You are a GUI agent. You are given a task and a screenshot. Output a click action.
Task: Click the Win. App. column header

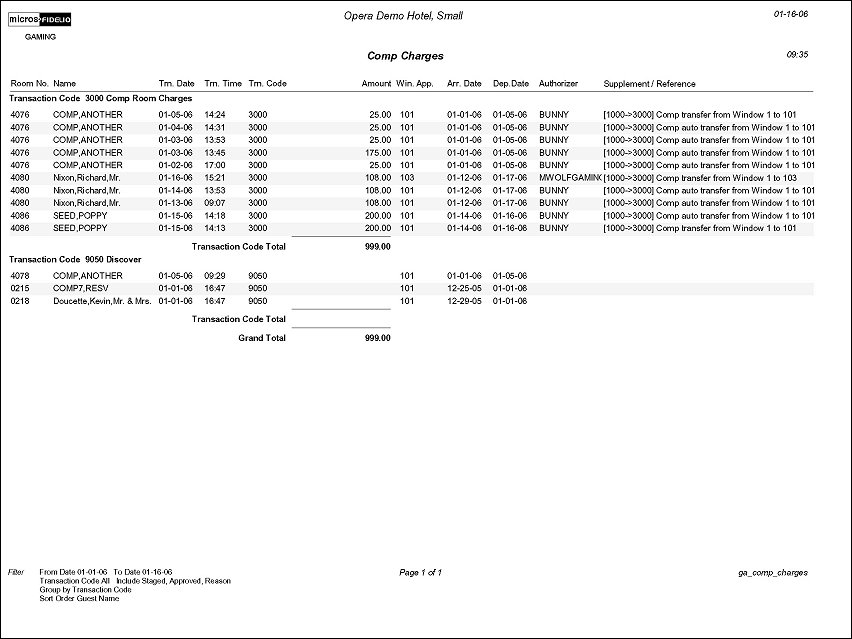(x=415, y=84)
